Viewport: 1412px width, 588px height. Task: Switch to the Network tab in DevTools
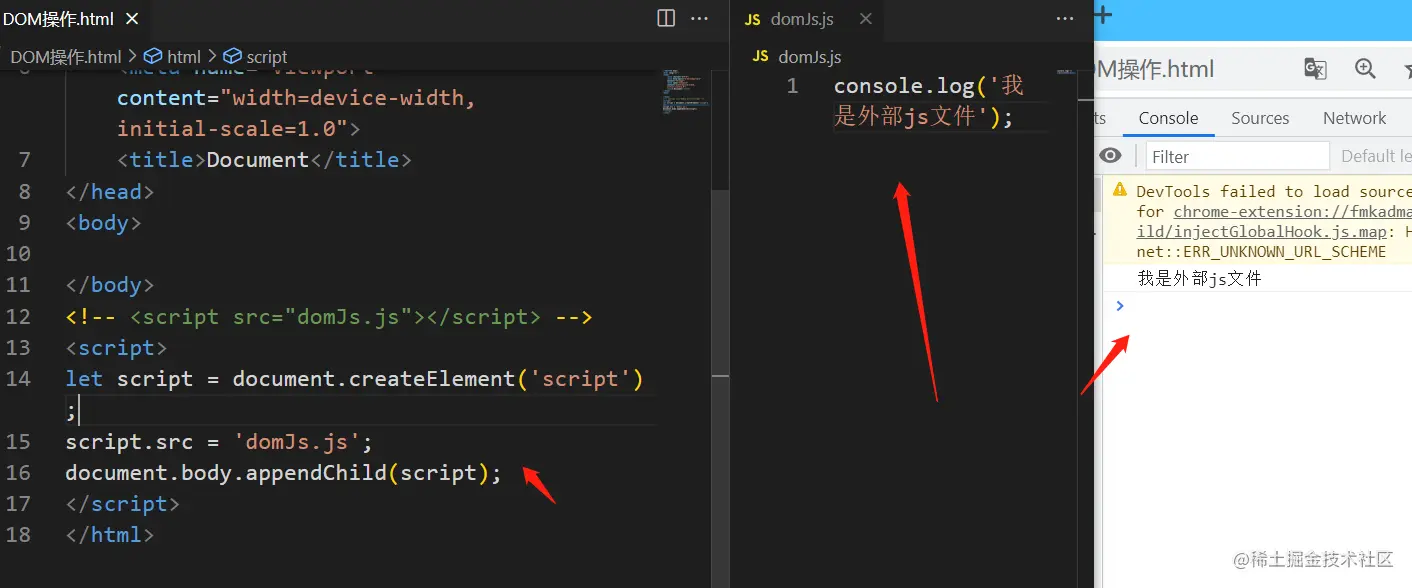[x=1355, y=118]
